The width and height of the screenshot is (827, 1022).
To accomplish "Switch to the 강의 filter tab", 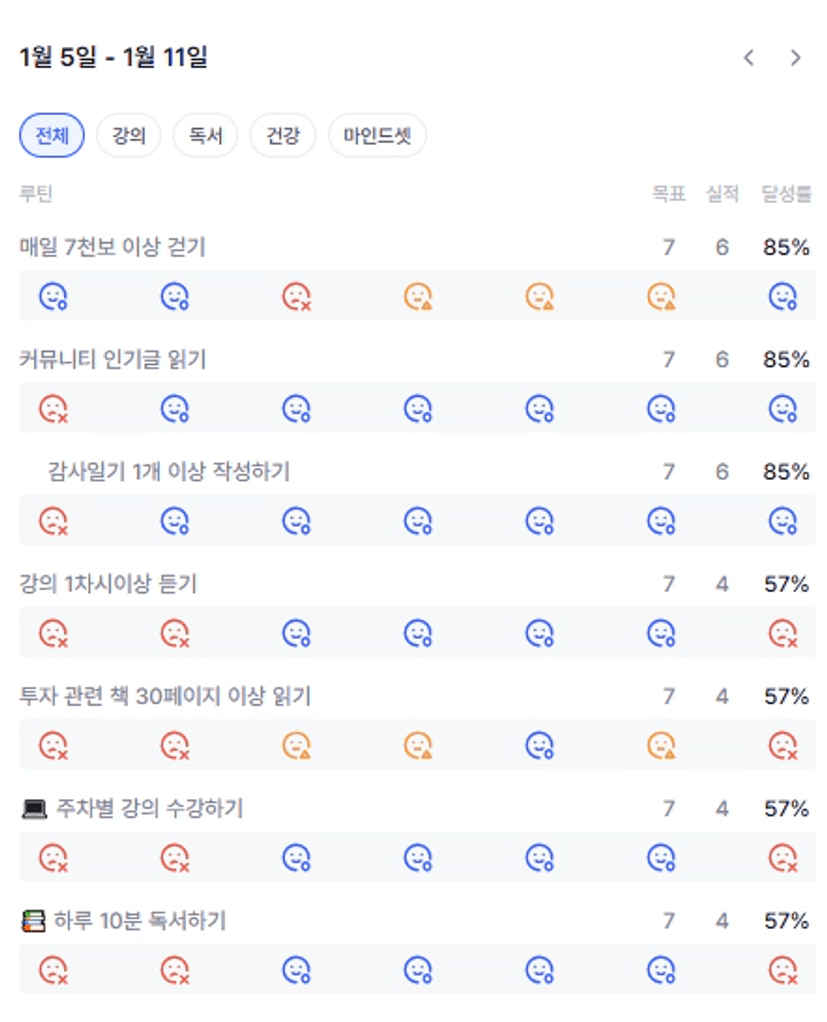I will pyautogui.click(x=129, y=136).
